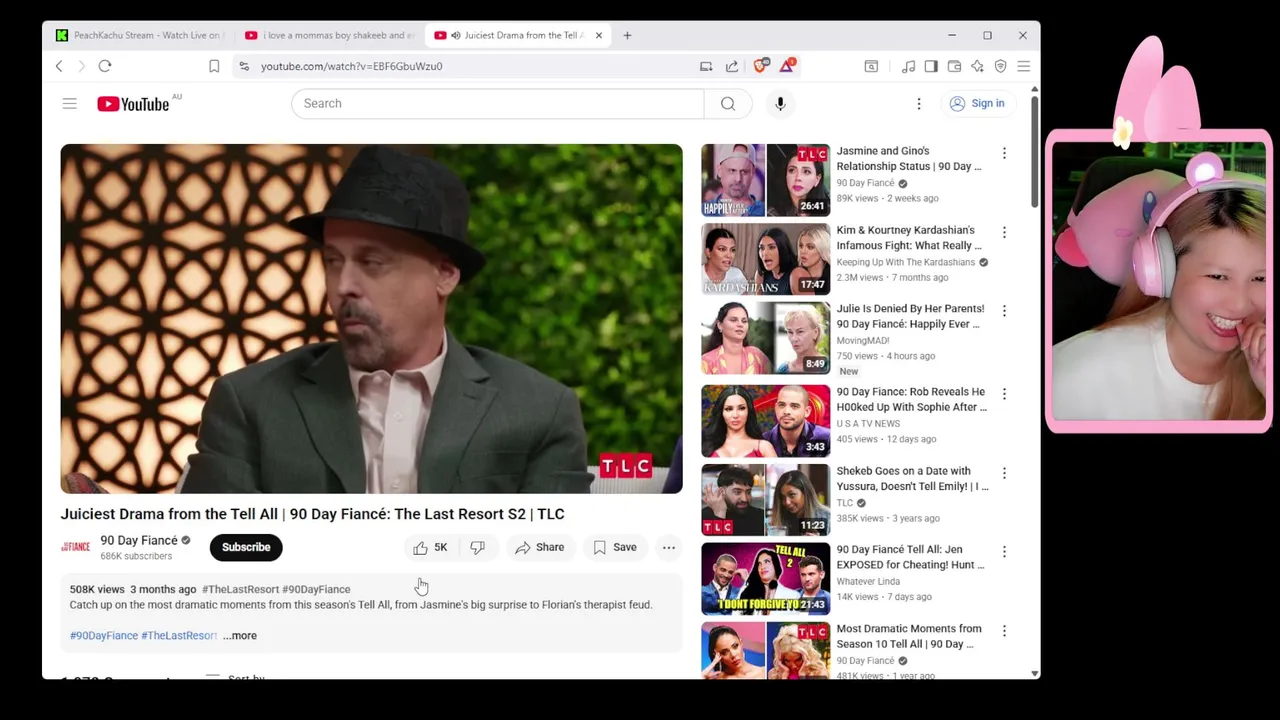Open Julie Is Denied By Her Parents video title
The image size is (1280, 720).
click(910, 316)
